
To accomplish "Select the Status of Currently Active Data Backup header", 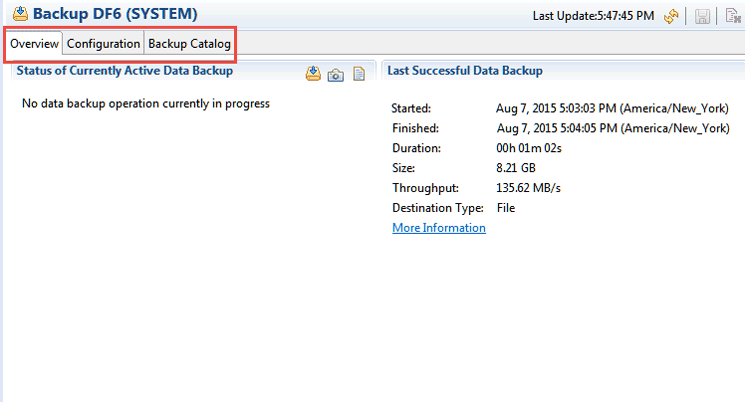I will (x=125, y=71).
